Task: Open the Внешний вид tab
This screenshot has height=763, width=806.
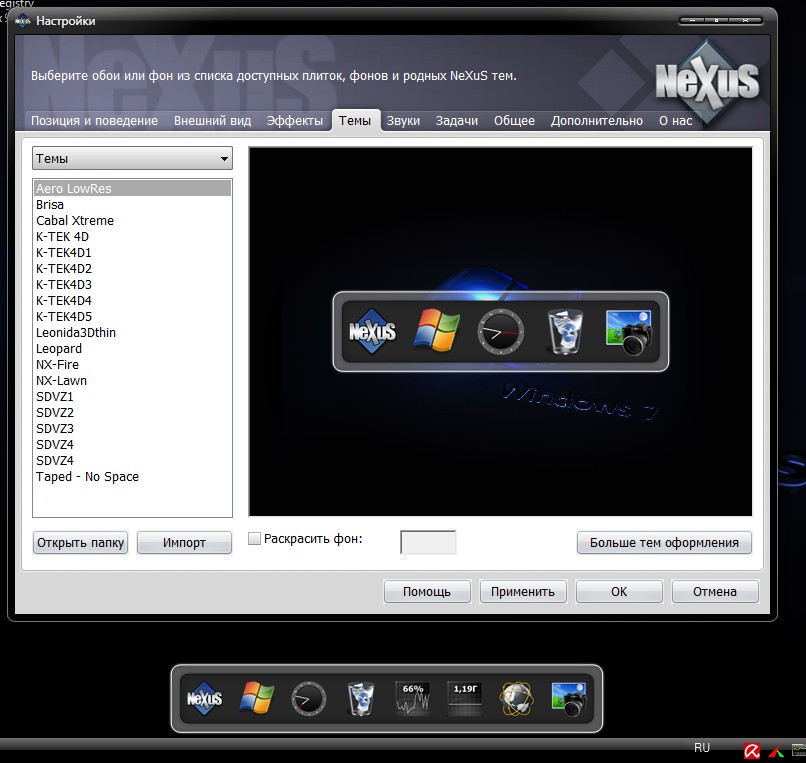Action: pos(212,121)
